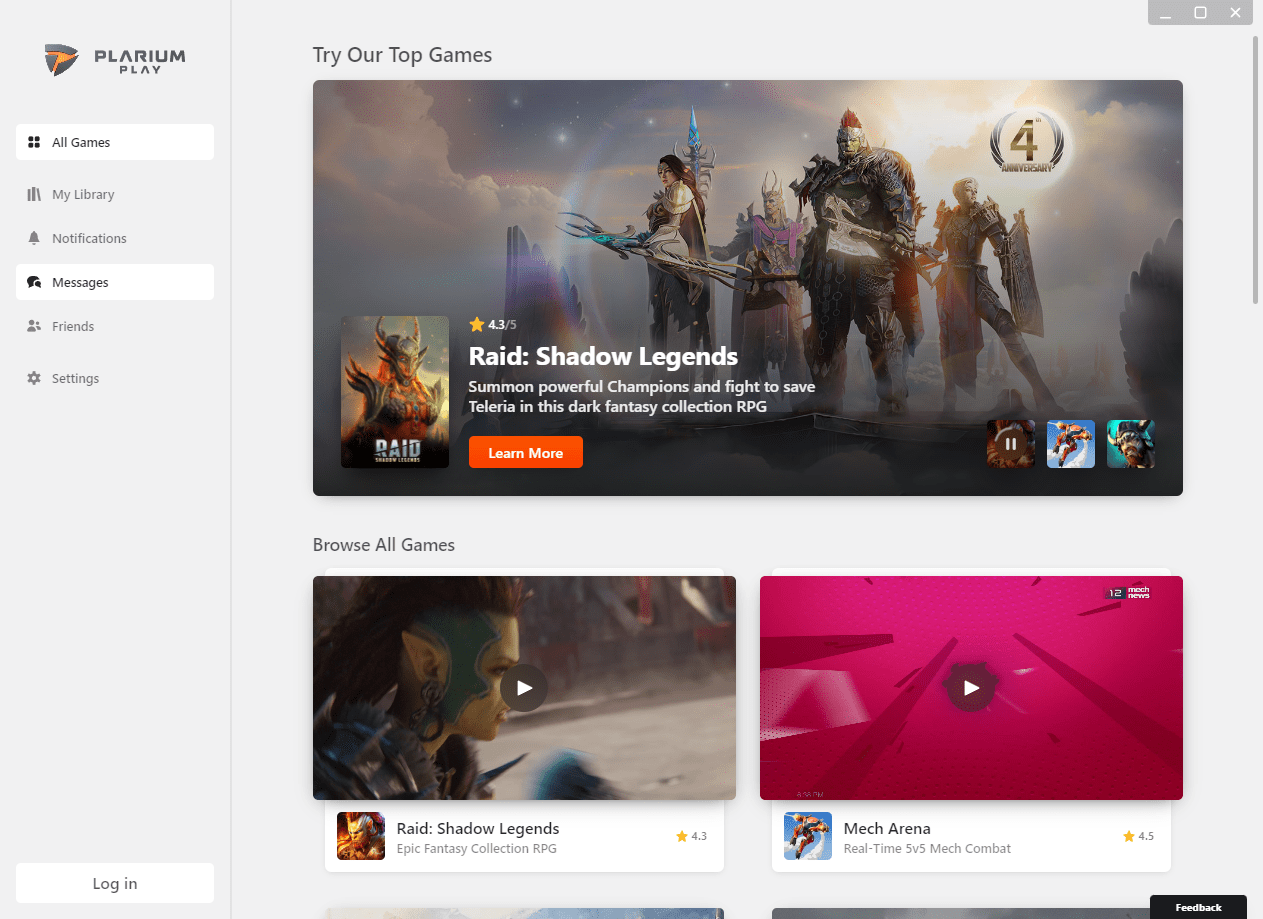Click the Log in button
This screenshot has width=1263, height=919.
[x=115, y=883]
